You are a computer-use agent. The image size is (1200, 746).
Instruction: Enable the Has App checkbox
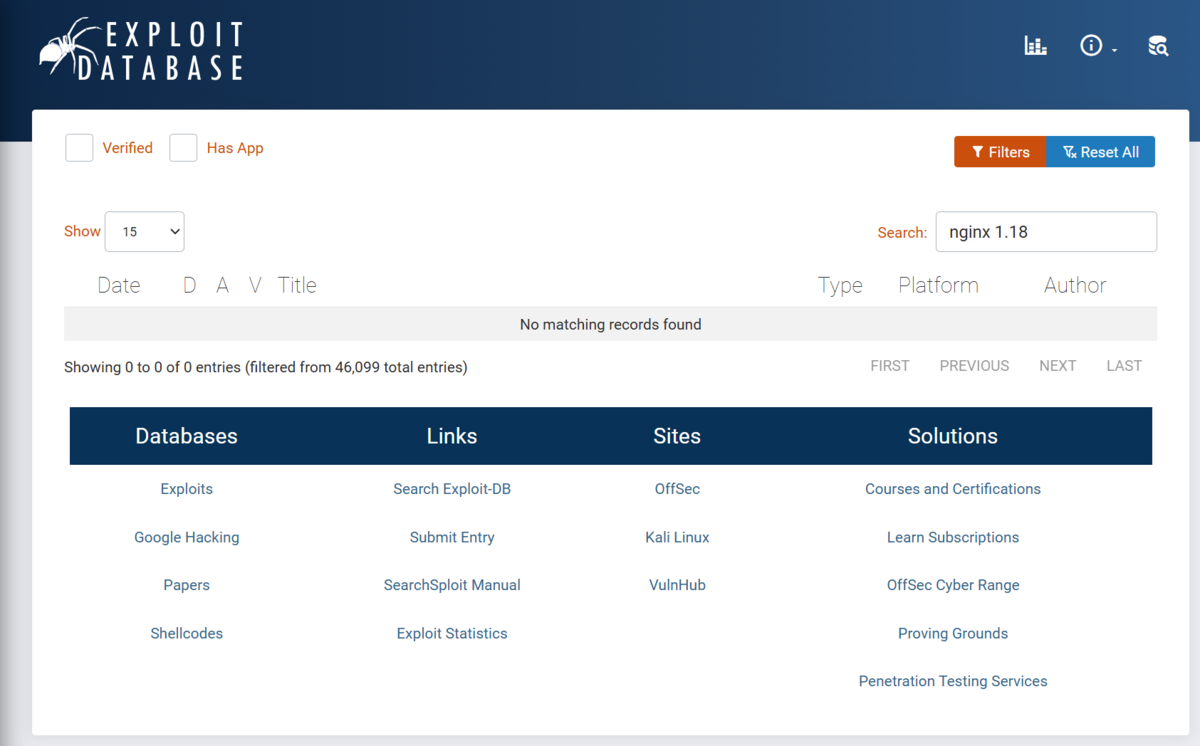tap(183, 148)
